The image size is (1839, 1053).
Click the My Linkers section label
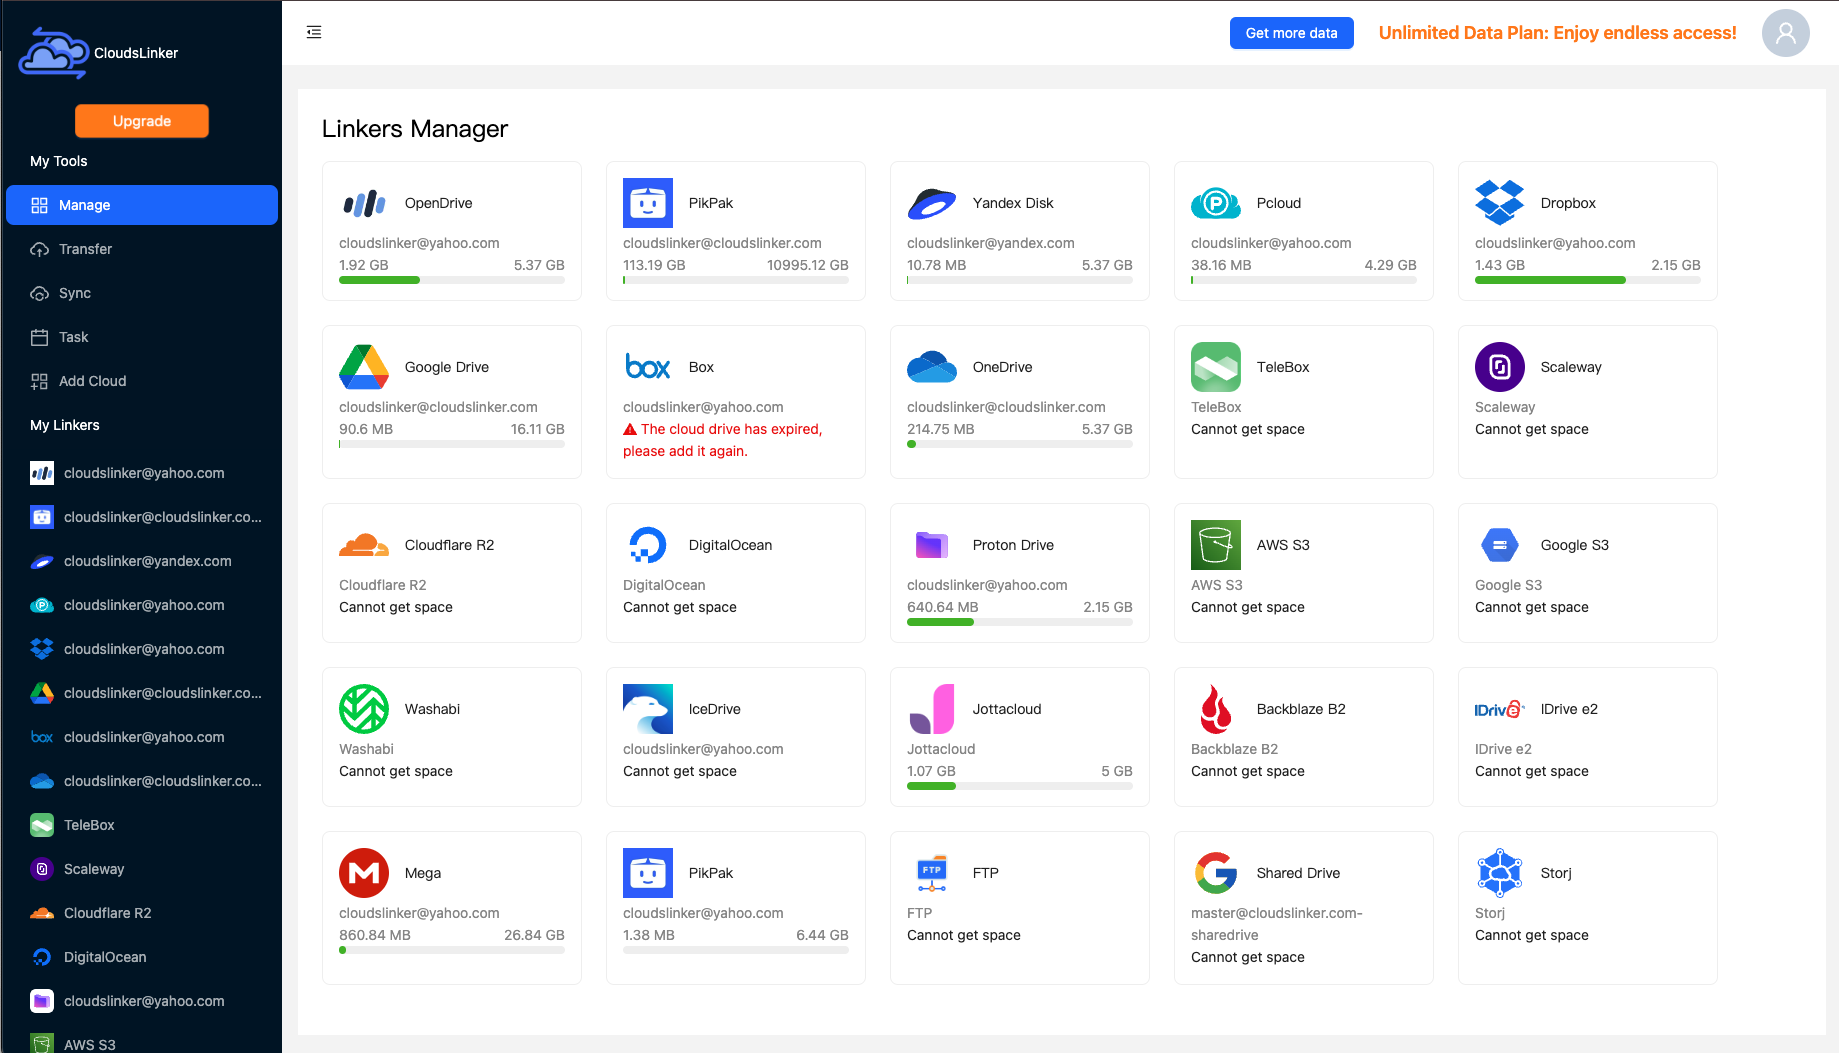coord(65,425)
